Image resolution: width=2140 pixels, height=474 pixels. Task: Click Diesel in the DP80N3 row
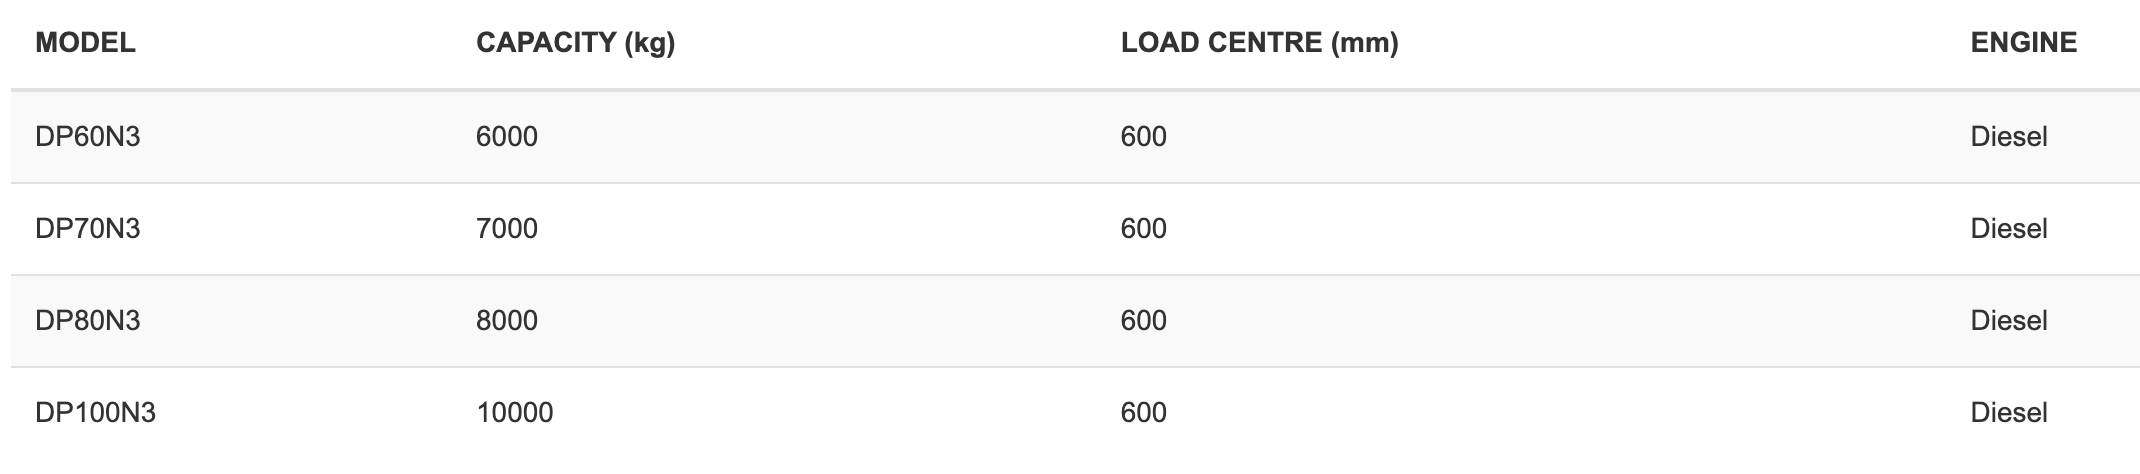pyautogui.click(x=2009, y=321)
